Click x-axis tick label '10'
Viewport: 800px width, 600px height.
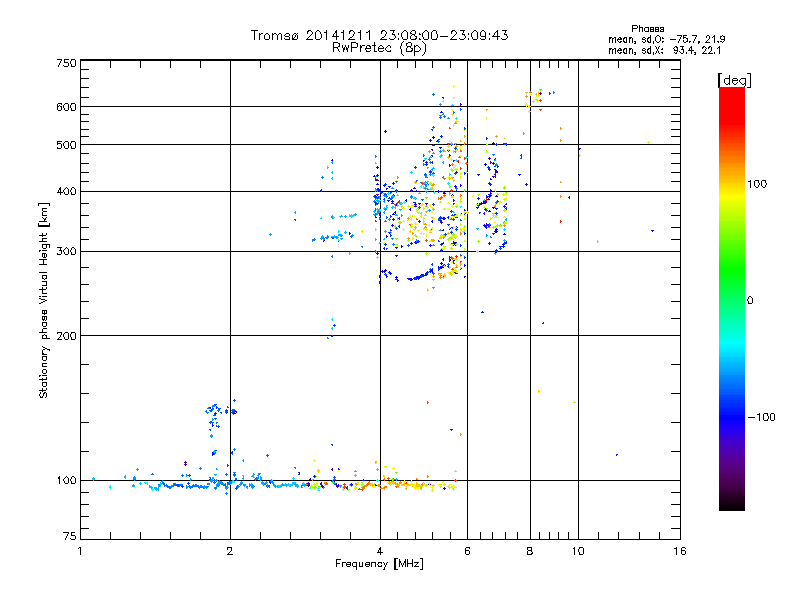pos(578,551)
